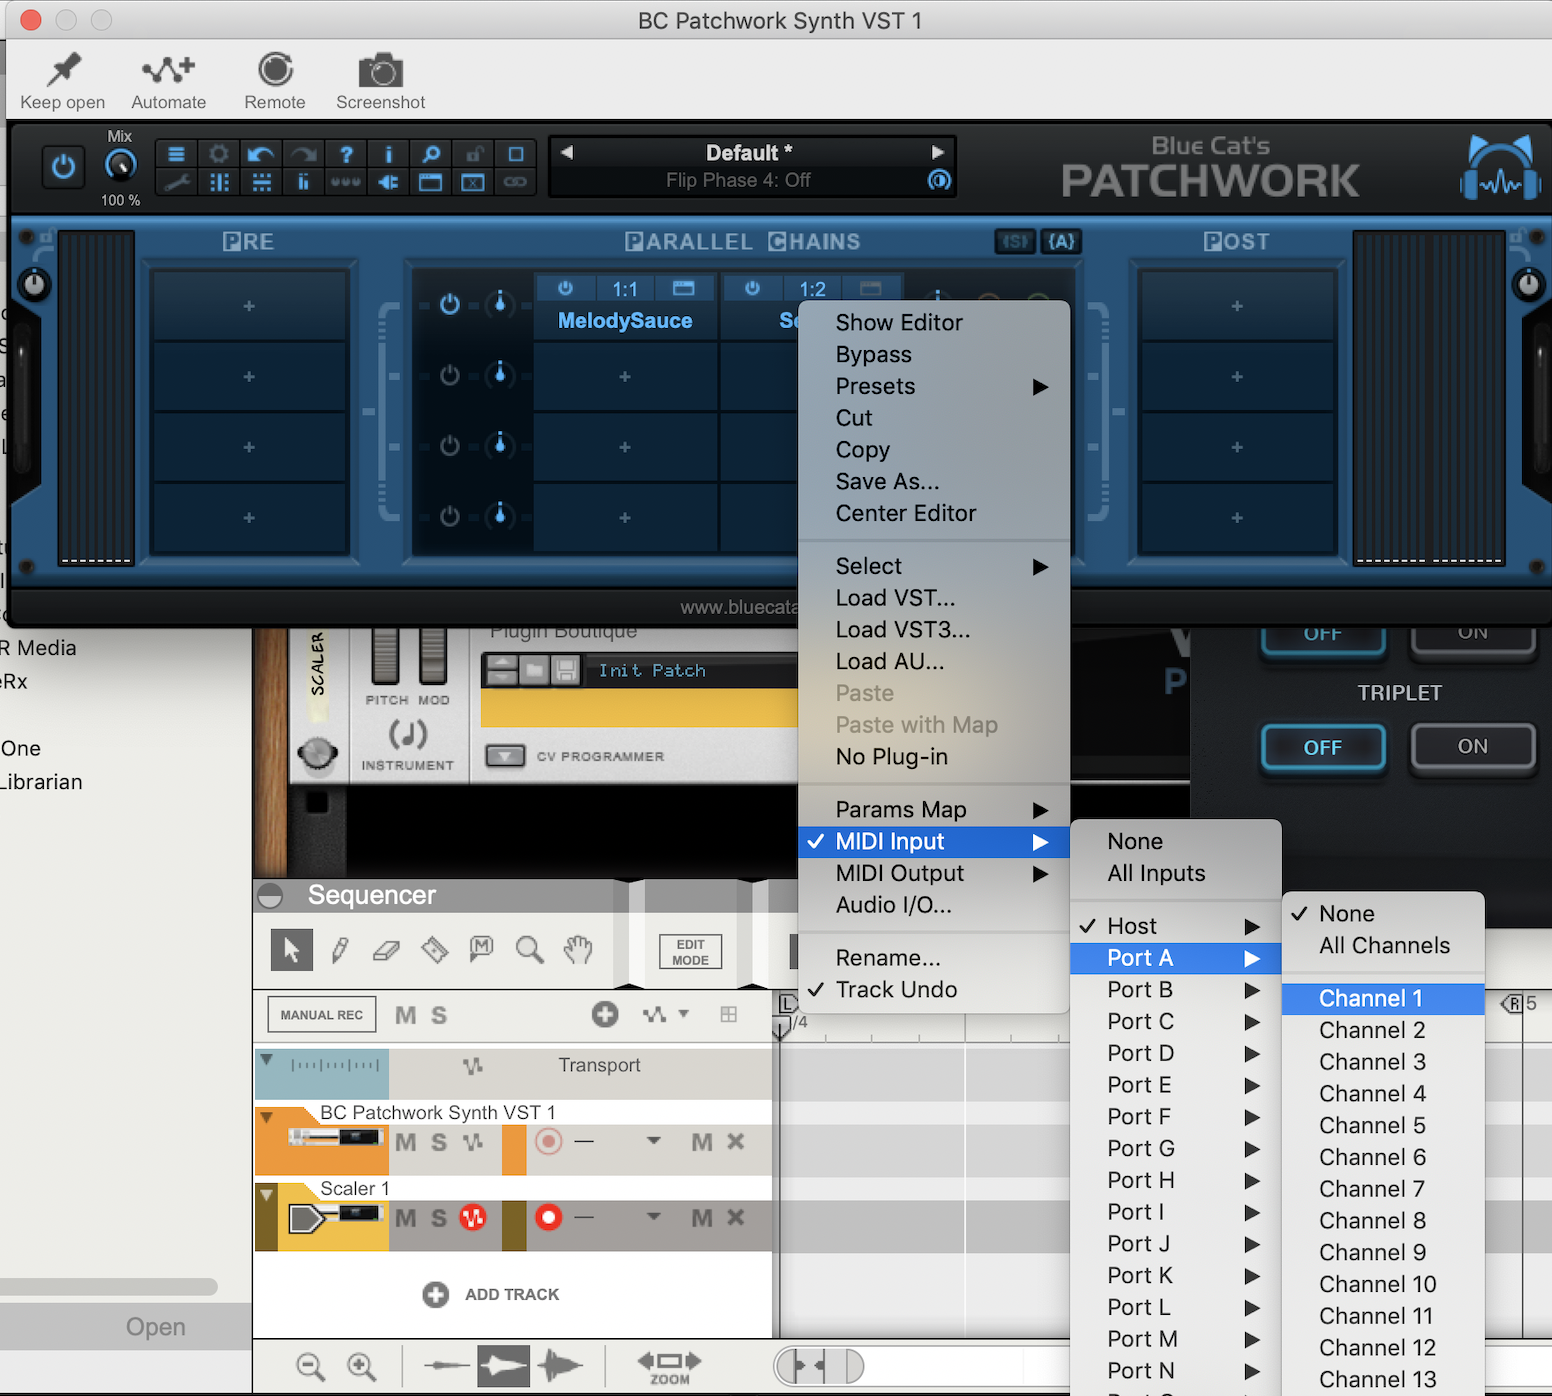Select the Pencil tool in Sequencer
The height and width of the screenshot is (1396, 1552).
tap(340, 949)
